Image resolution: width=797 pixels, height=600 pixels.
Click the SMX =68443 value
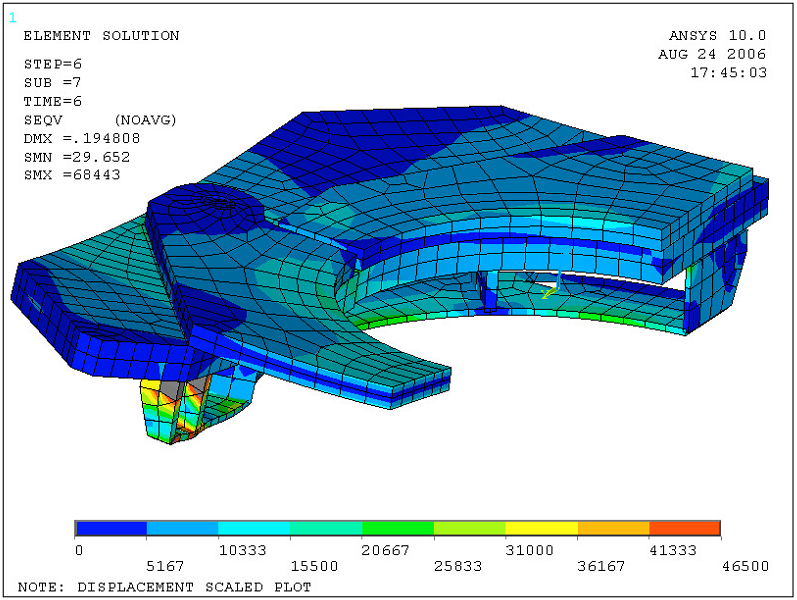72,175
